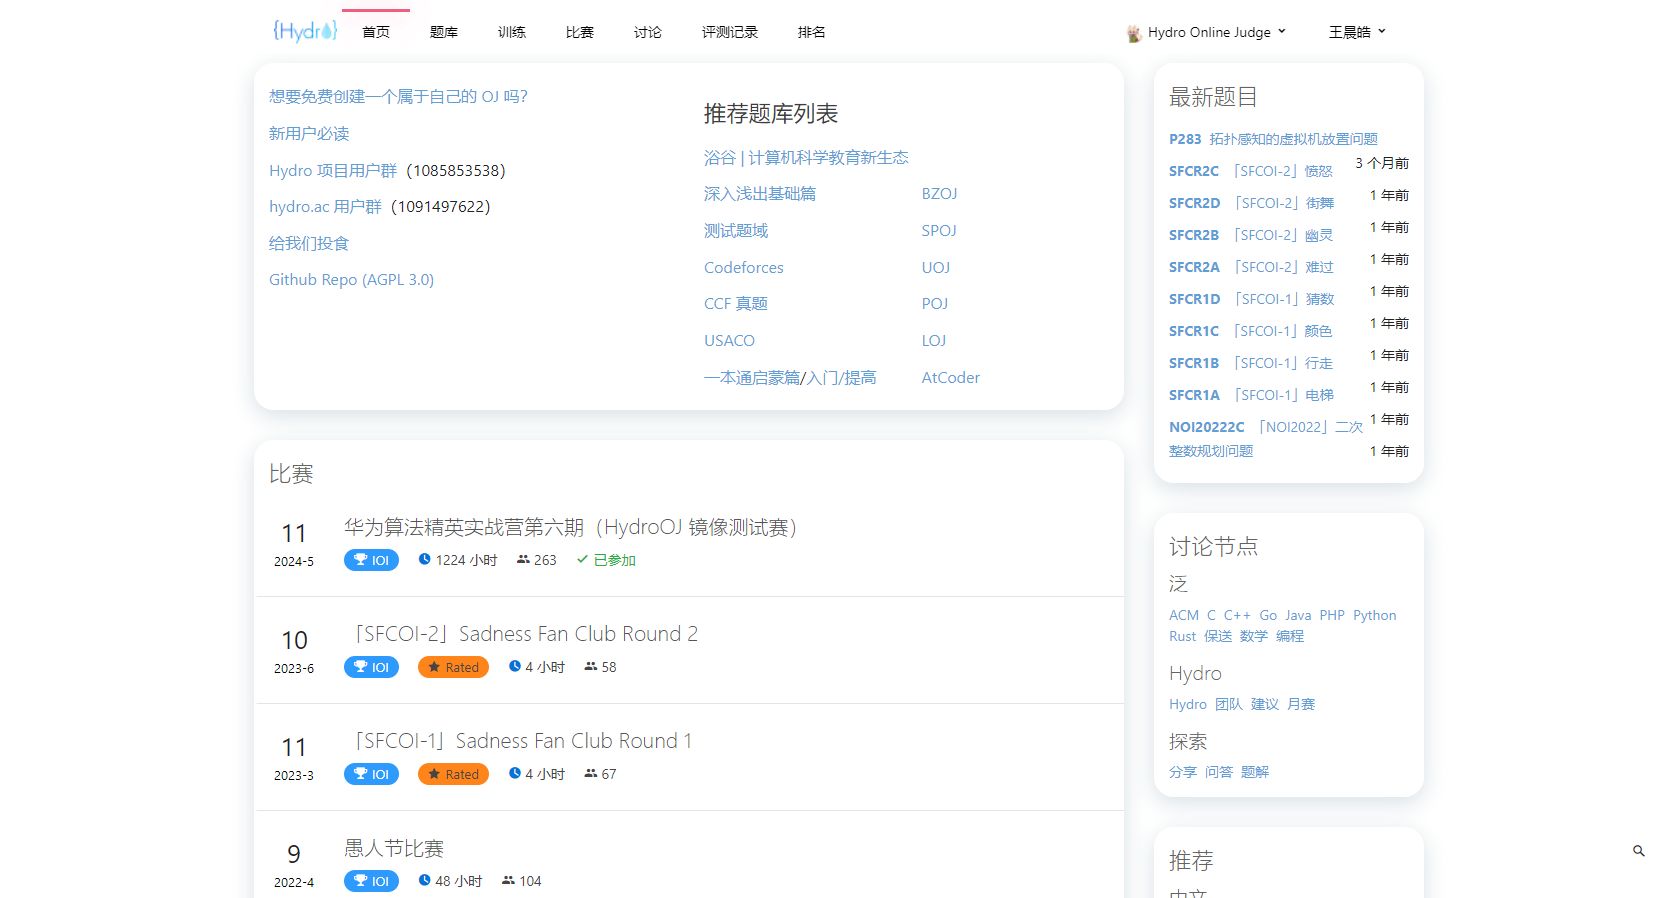This screenshot has width=1669, height=898.
Task: Click the IOI badge for SFCOI-2 contest
Action: [371, 667]
